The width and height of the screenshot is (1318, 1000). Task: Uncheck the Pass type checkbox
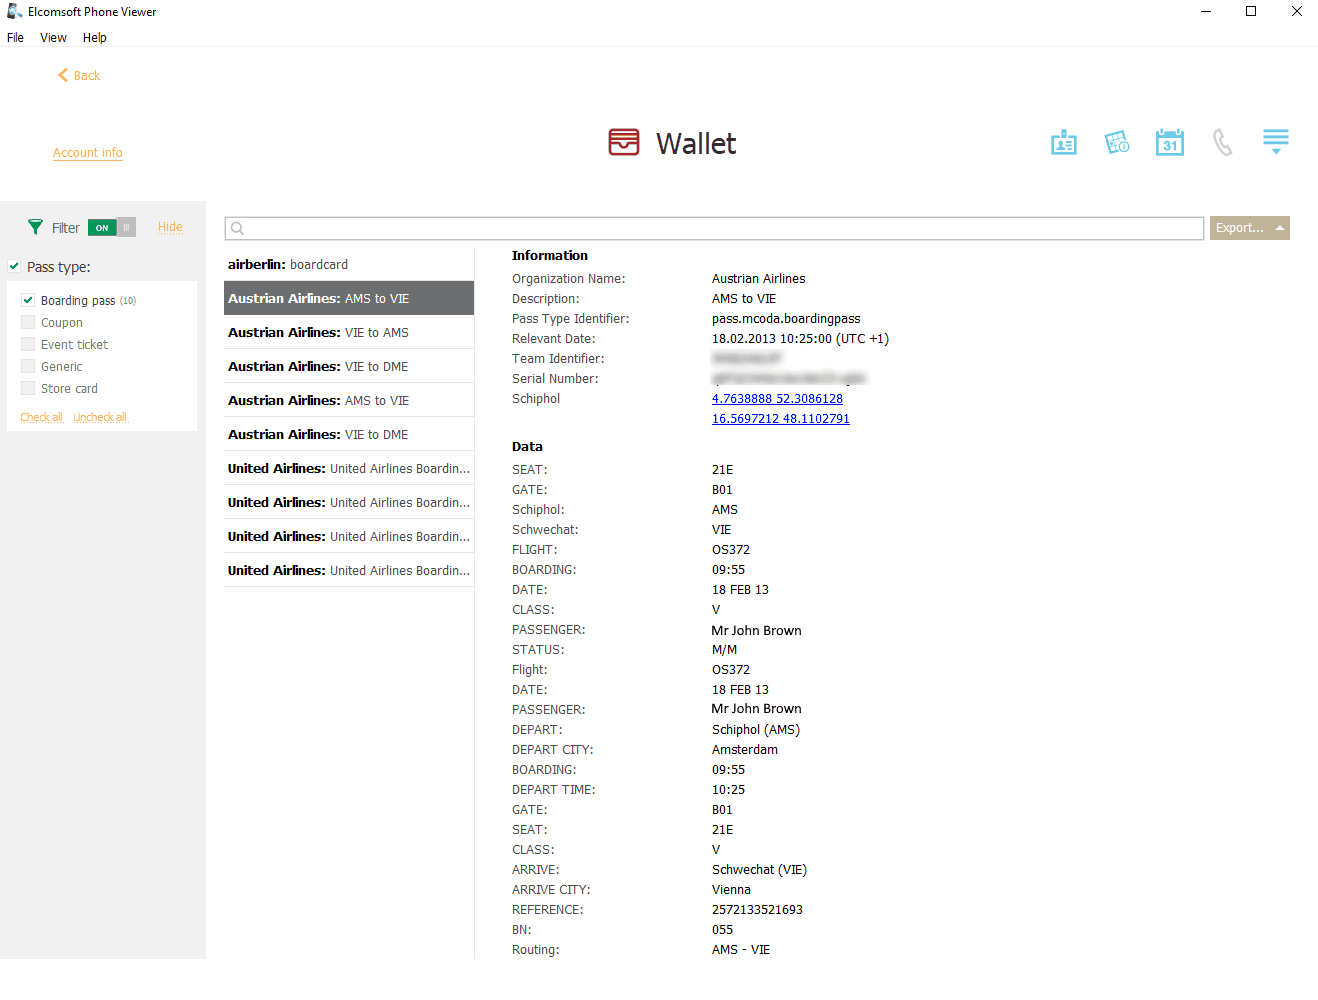tap(14, 266)
